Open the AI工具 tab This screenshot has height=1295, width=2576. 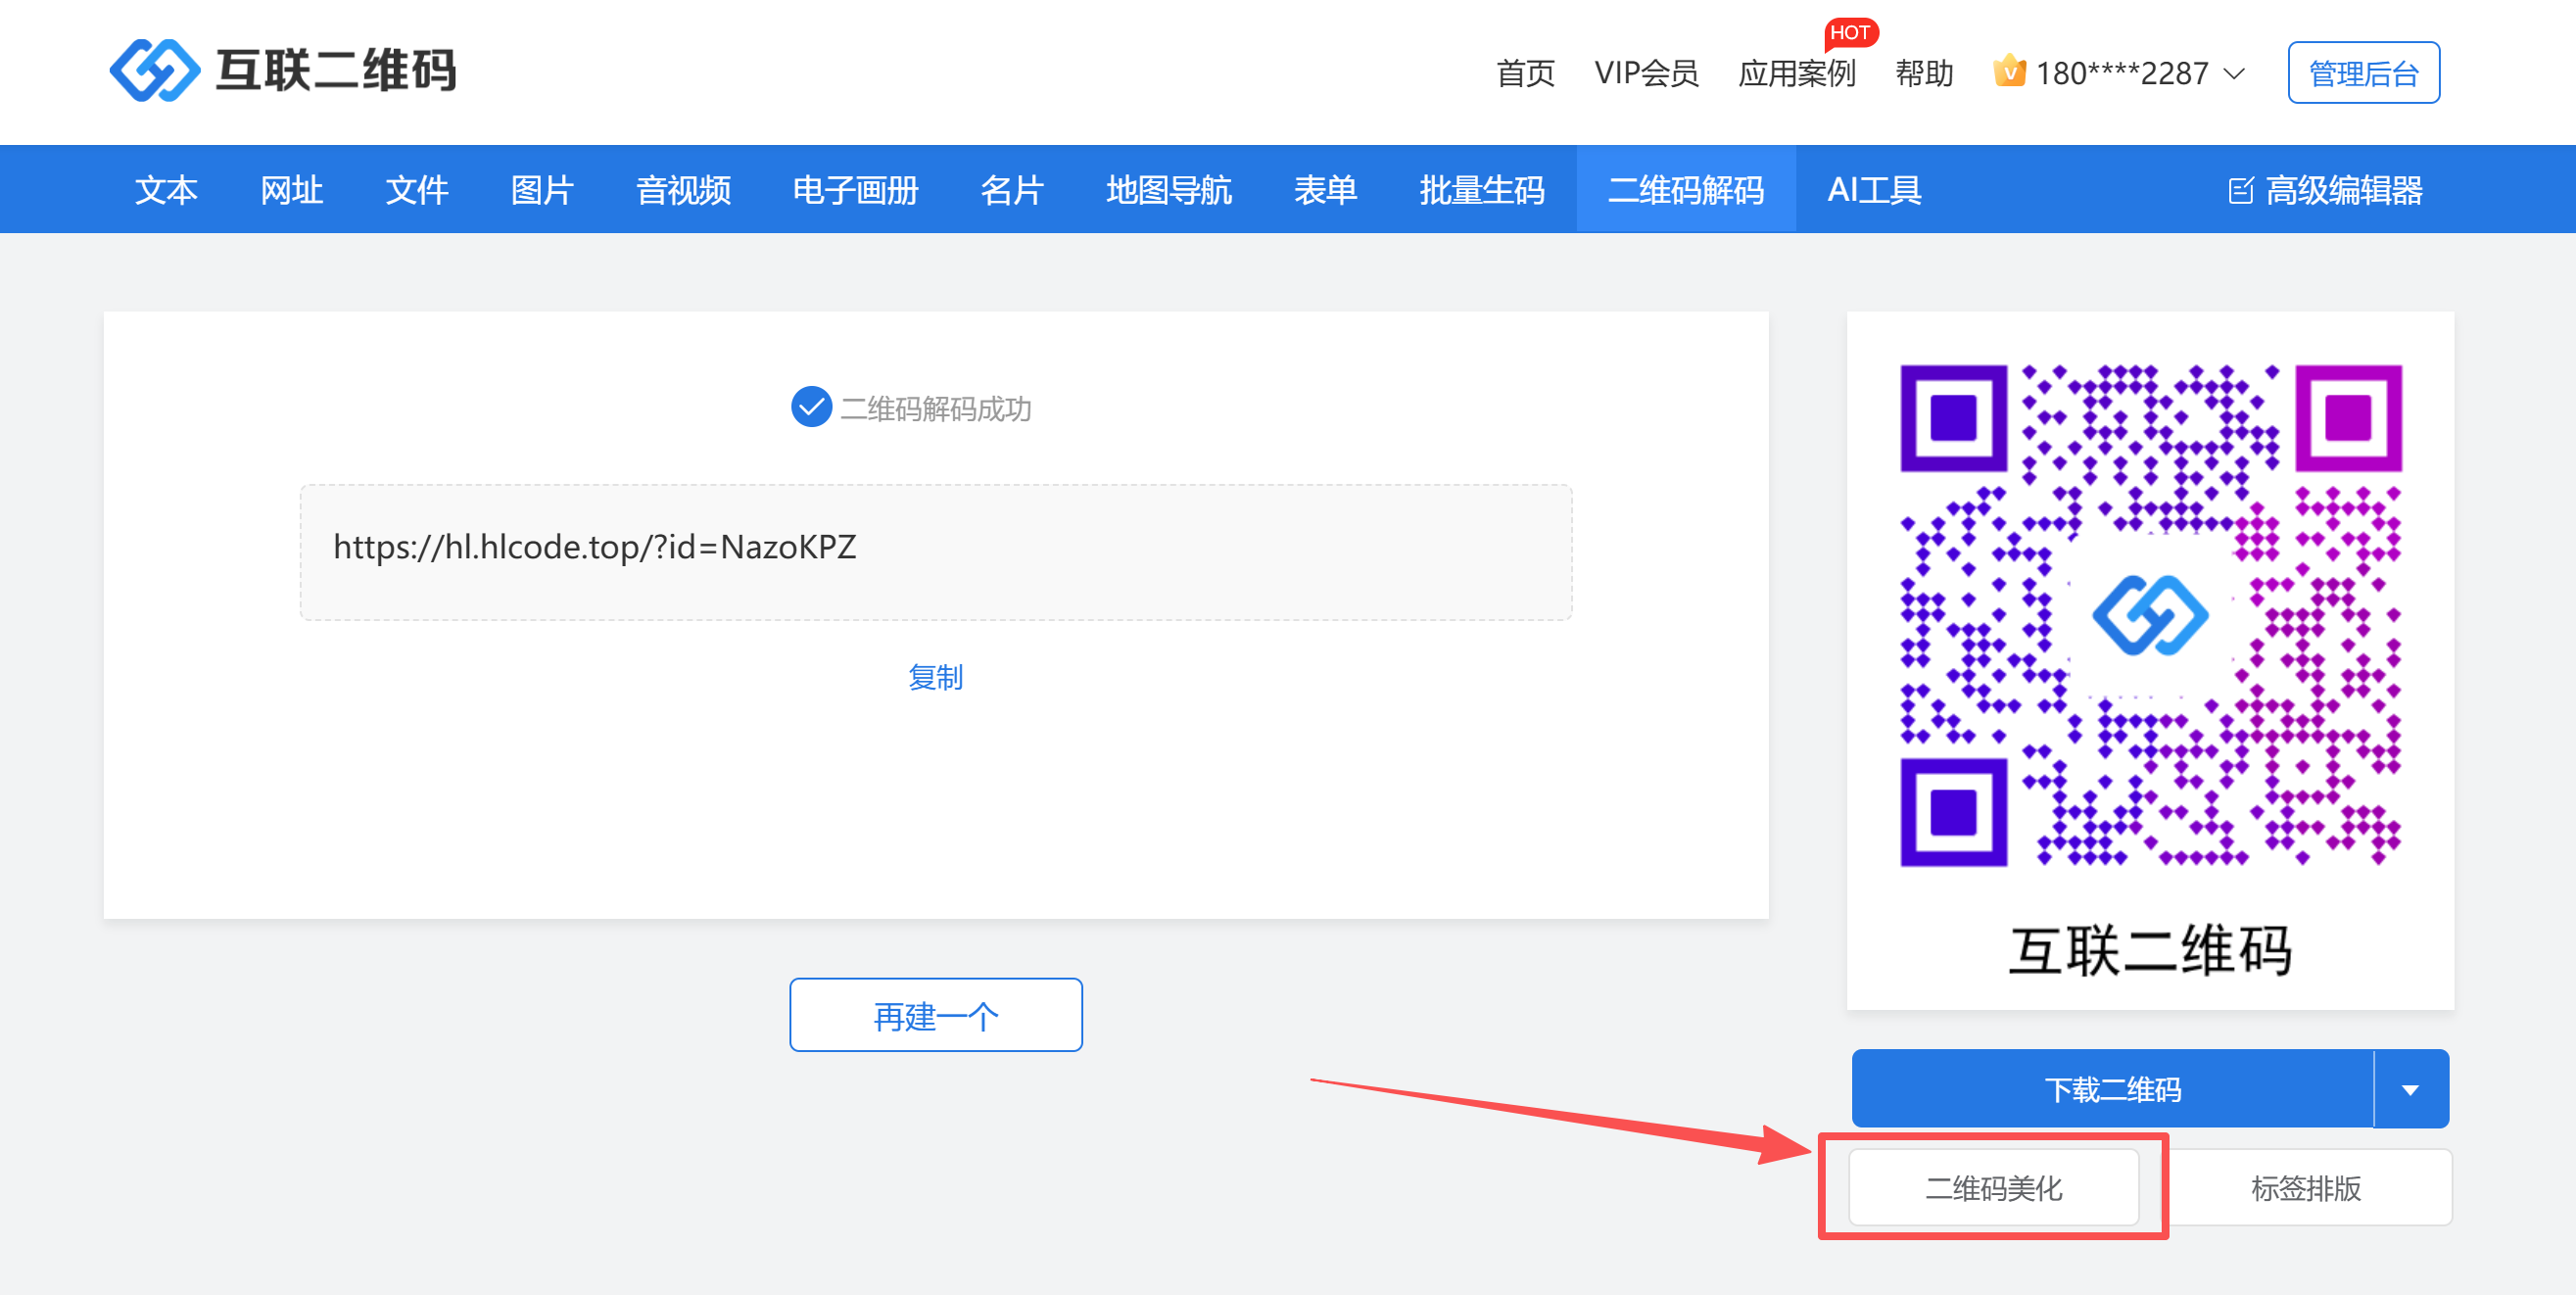[1874, 190]
